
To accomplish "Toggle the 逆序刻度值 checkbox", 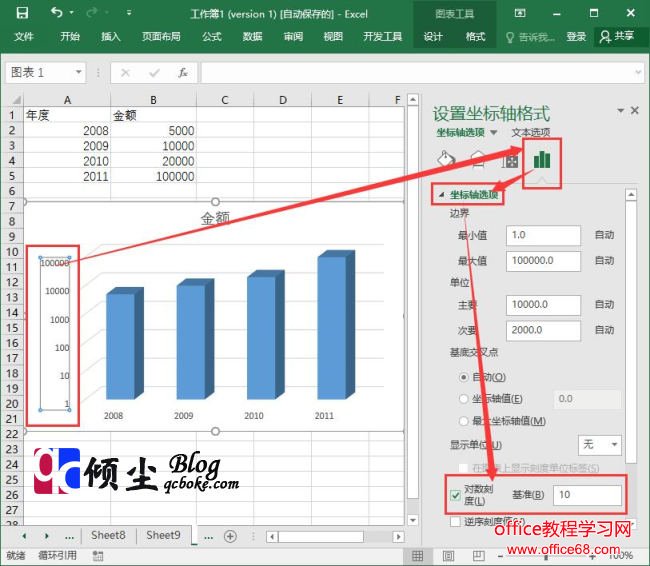I will tap(455, 522).
